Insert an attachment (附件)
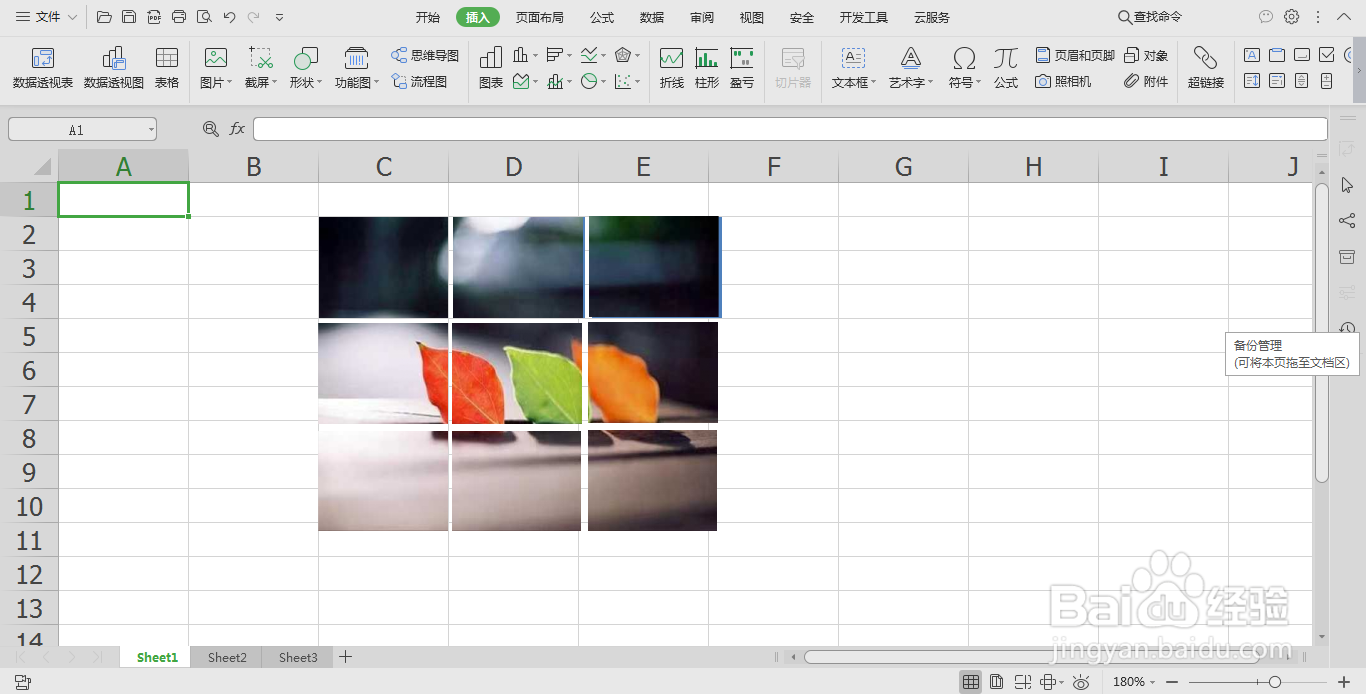1367x696 pixels. pos(1146,81)
